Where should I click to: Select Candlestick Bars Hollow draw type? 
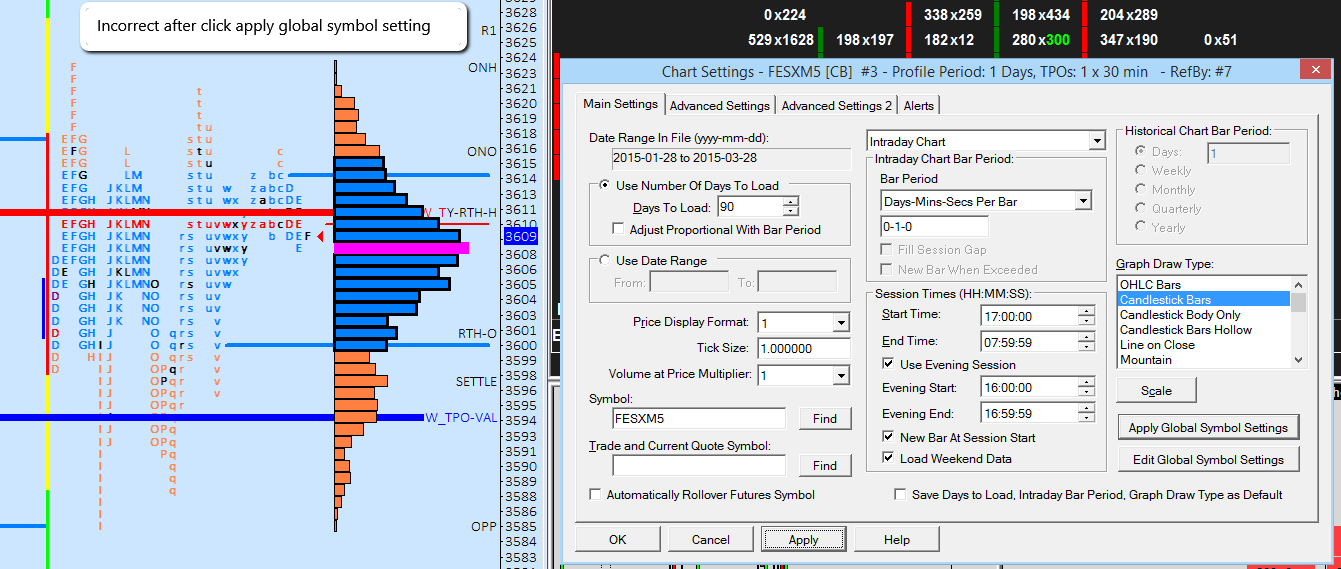1204,329
